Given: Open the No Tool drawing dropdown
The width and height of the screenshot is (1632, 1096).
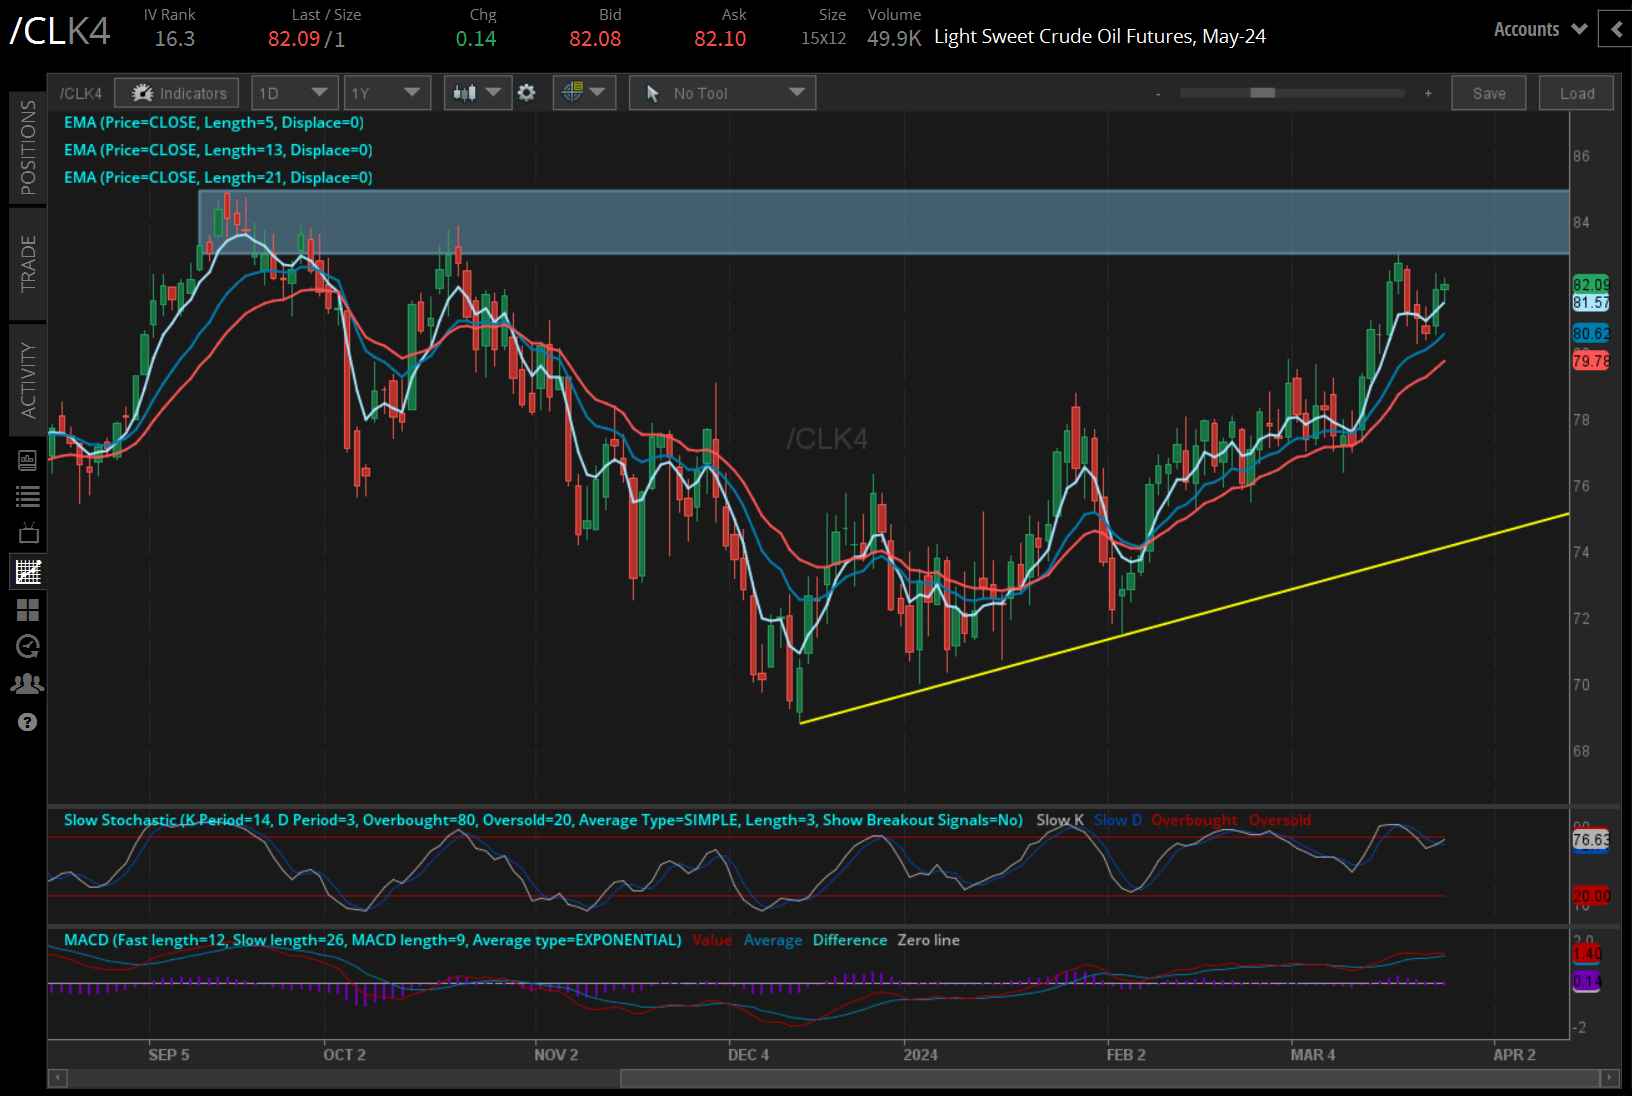Looking at the screenshot, I should pos(722,93).
